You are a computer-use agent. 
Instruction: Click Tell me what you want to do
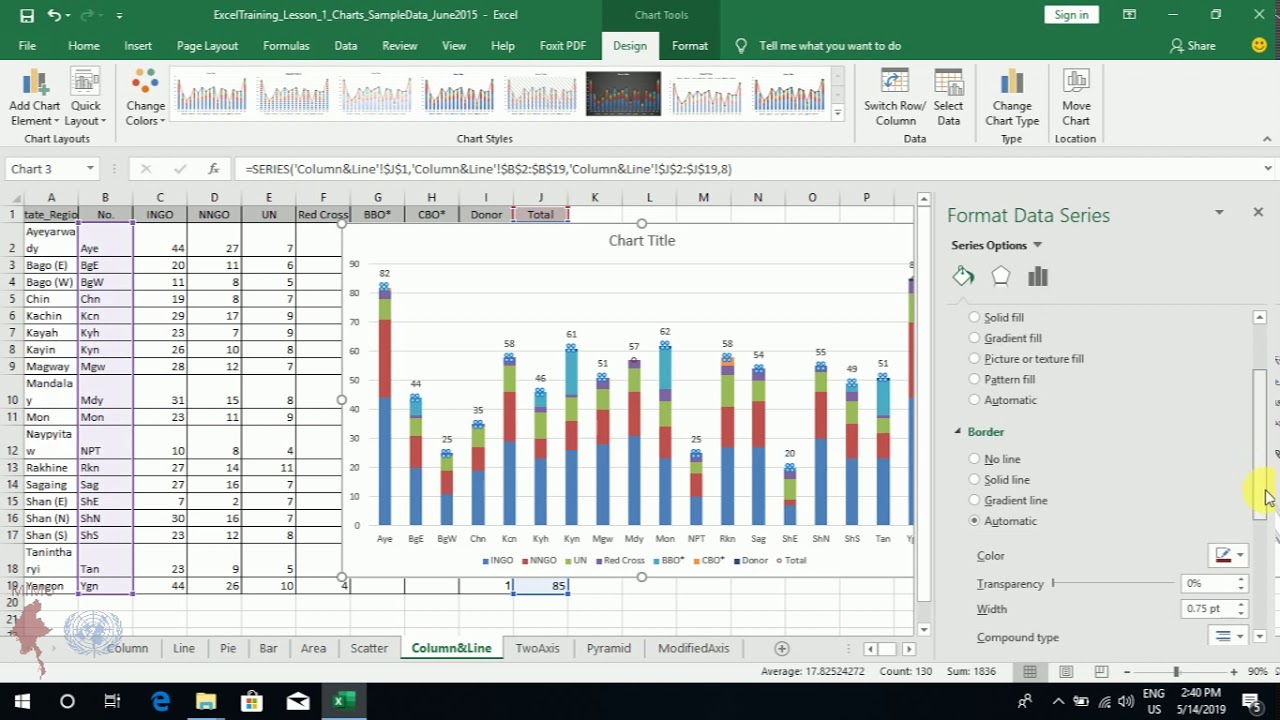[830, 46]
